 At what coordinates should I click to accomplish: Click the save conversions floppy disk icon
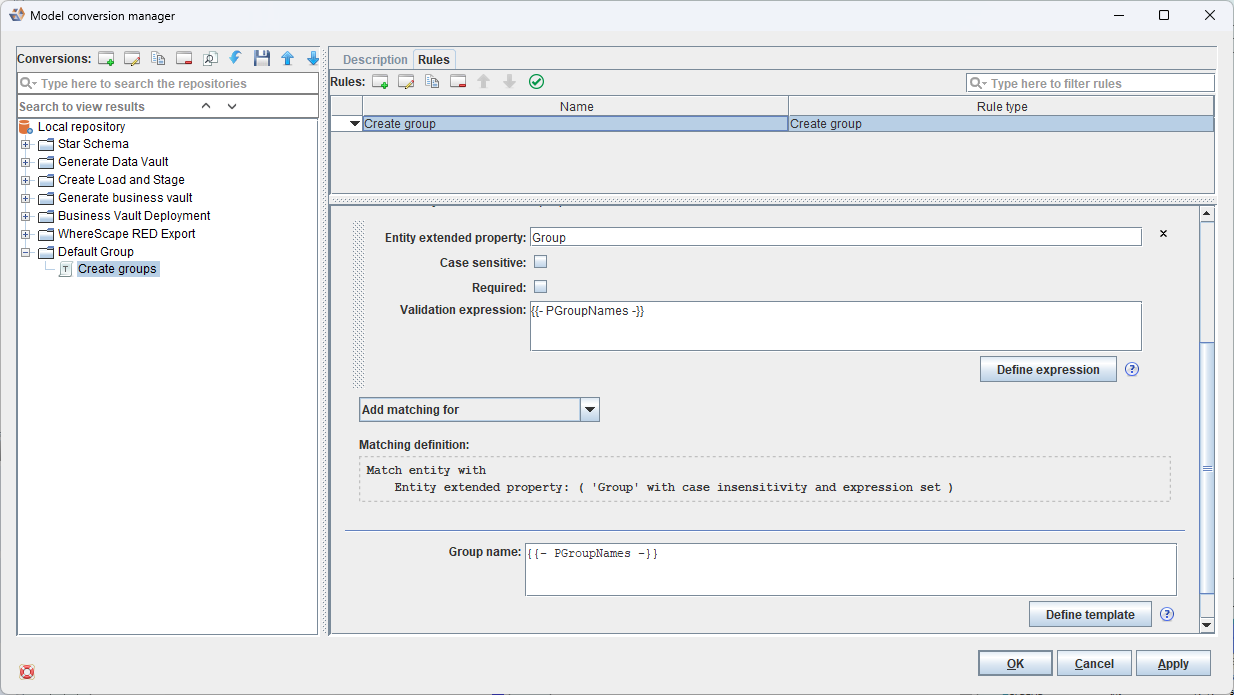[x=262, y=59]
